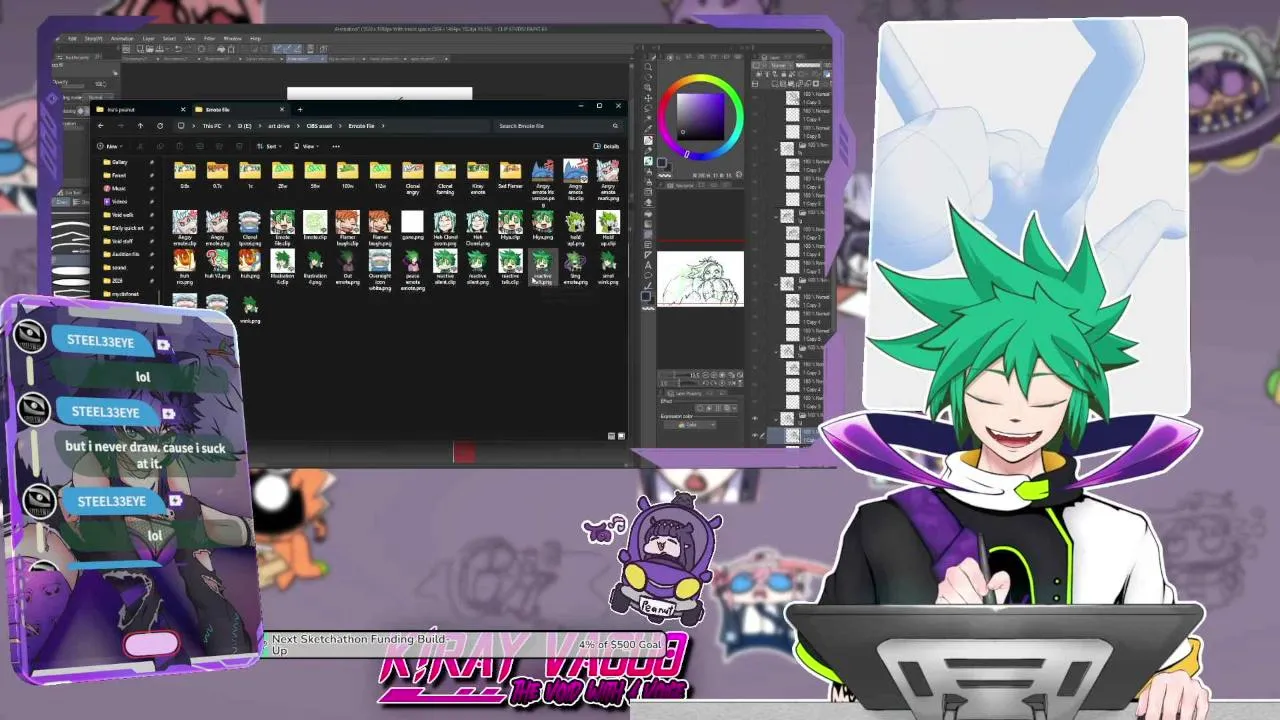Open Music in Explorer sidebar
Screen dimensions: 1280x720
click(x=118, y=188)
